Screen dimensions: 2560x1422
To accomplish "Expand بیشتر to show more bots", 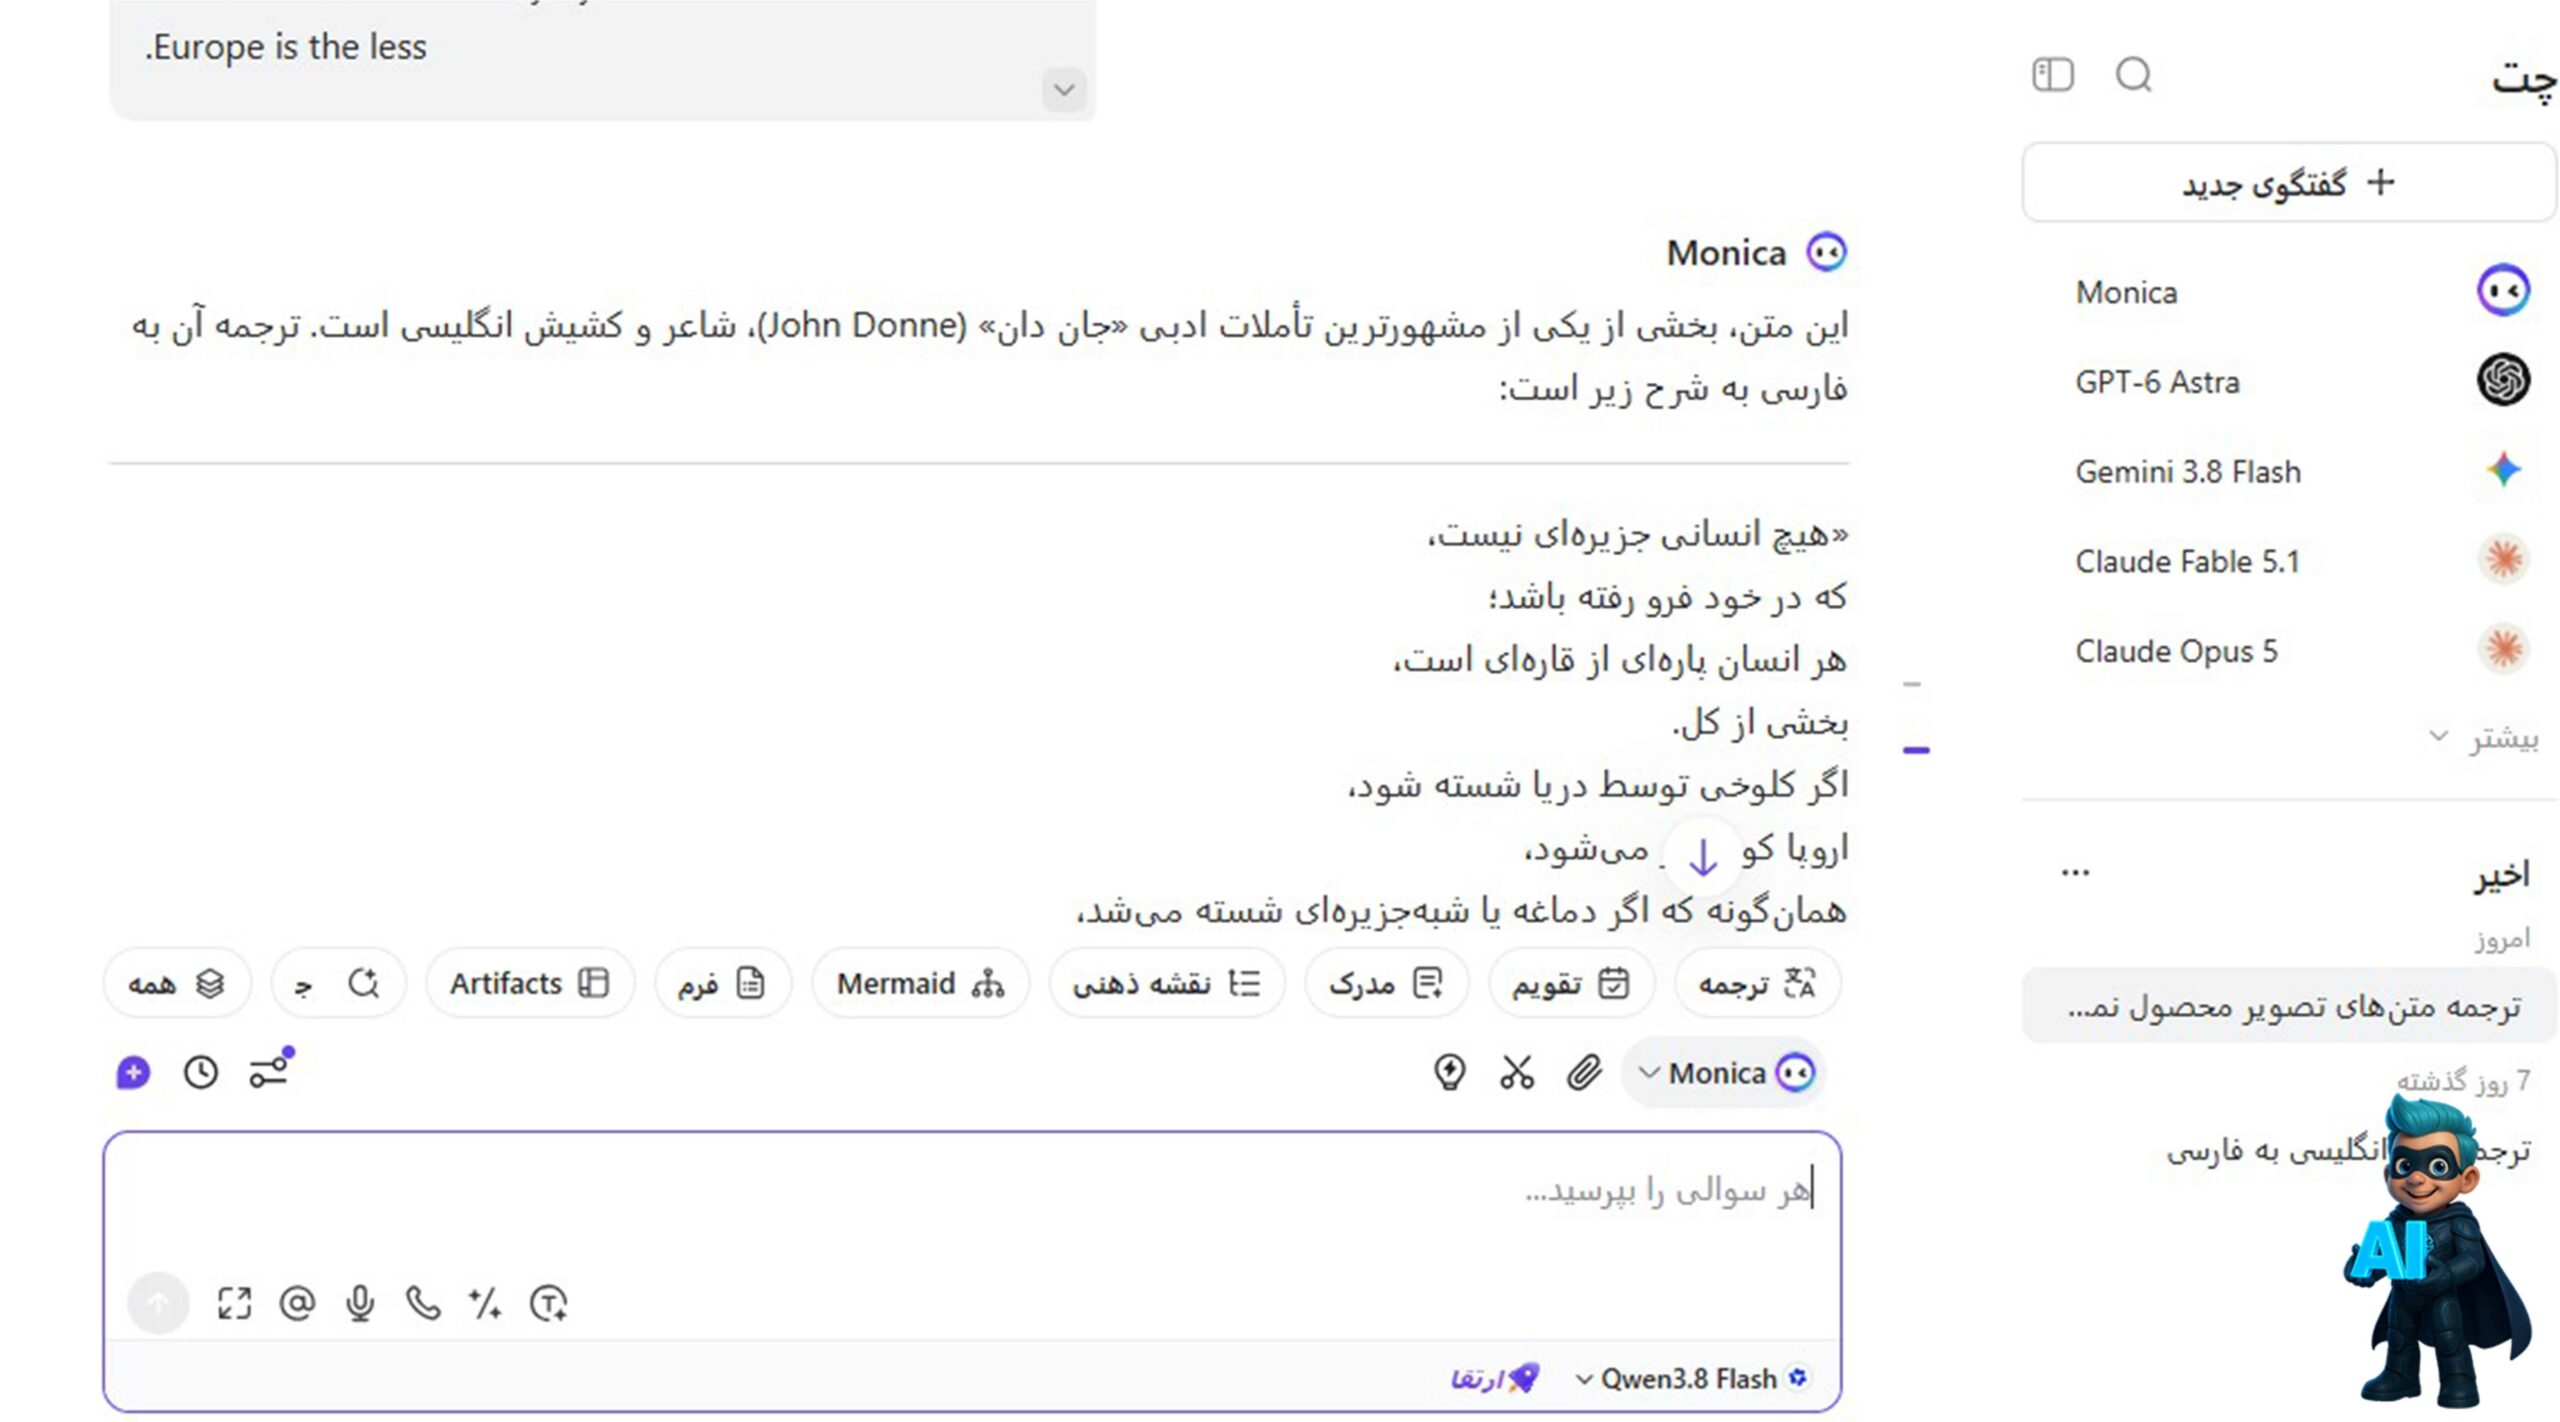I will [x=2483, y=738].
